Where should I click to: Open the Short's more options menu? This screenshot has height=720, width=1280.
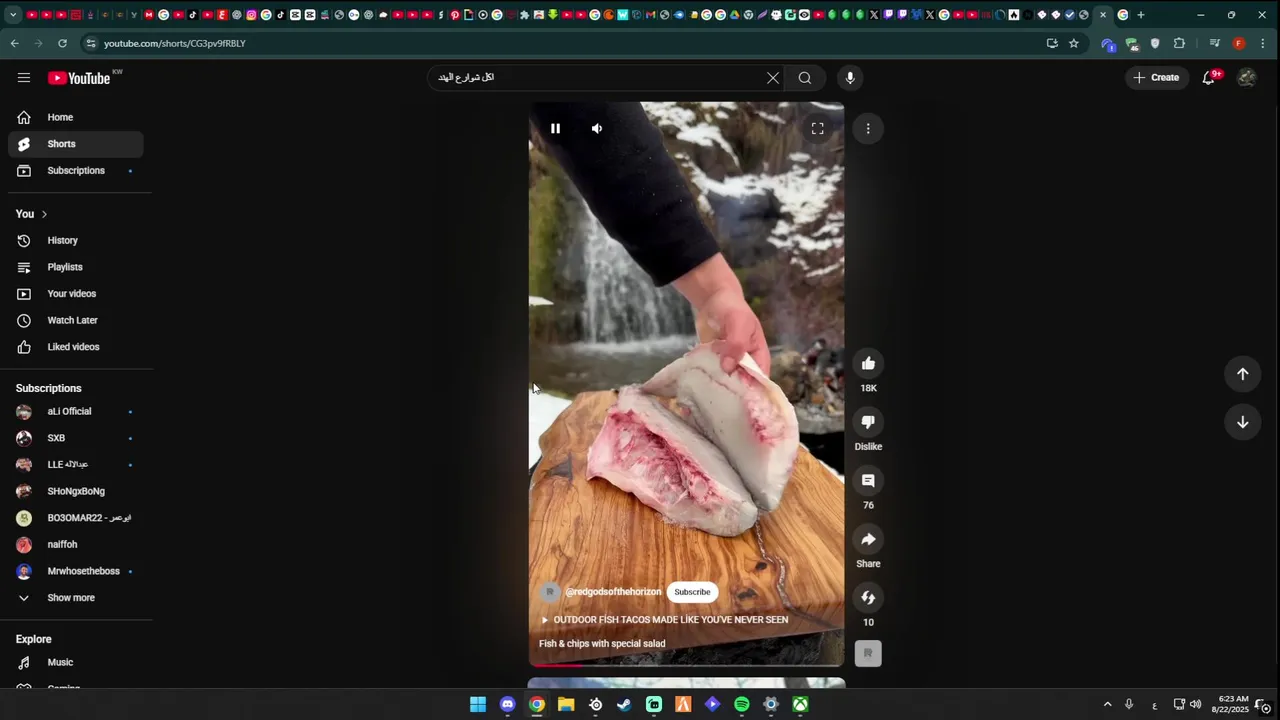[x=868, y=128]
